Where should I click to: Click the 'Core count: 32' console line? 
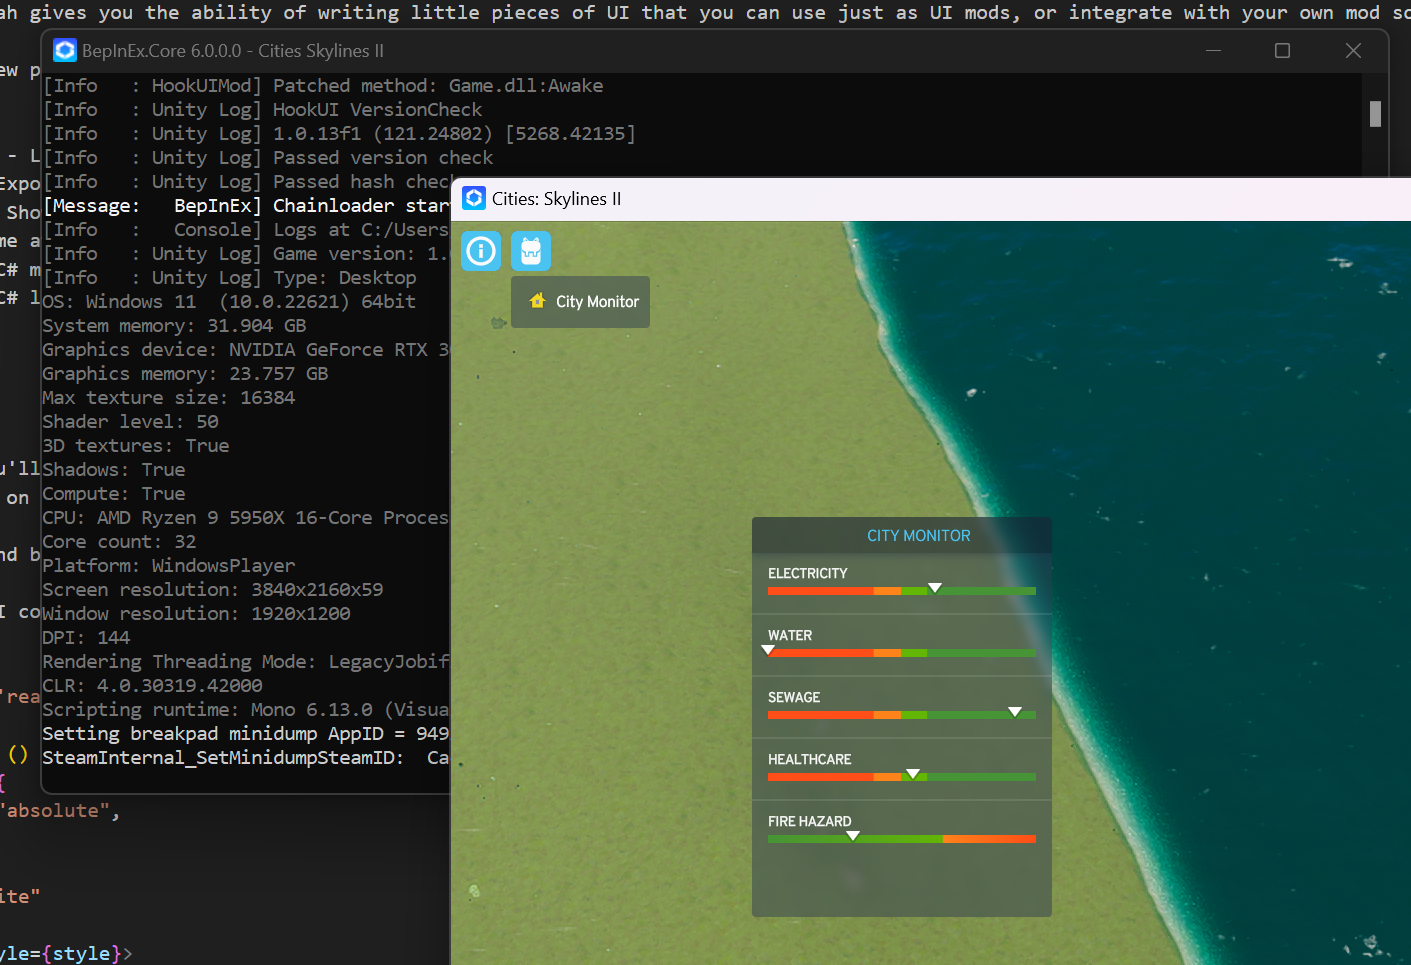119,542
